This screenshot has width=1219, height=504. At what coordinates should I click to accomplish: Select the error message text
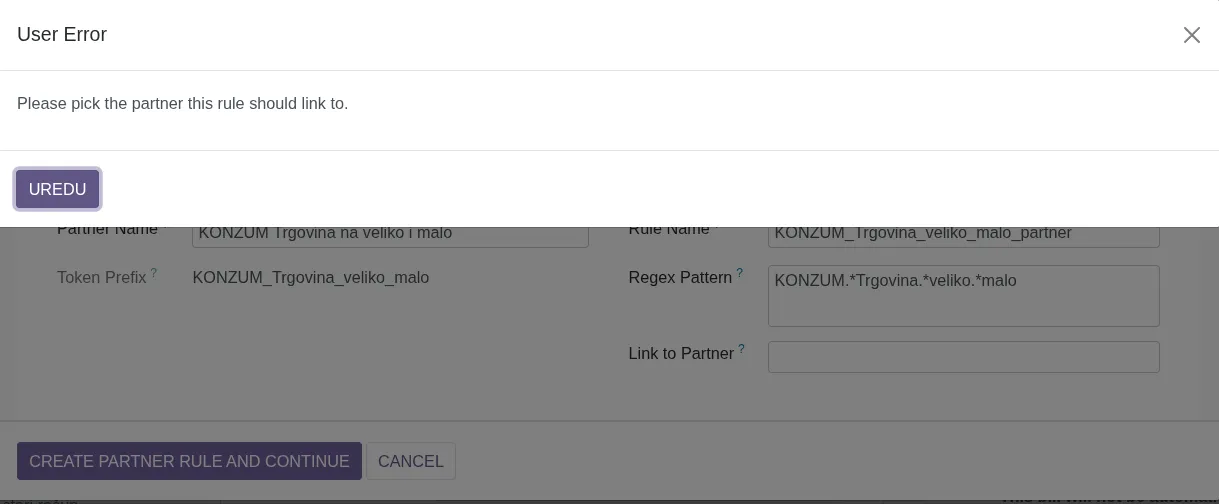pos(183,103)
